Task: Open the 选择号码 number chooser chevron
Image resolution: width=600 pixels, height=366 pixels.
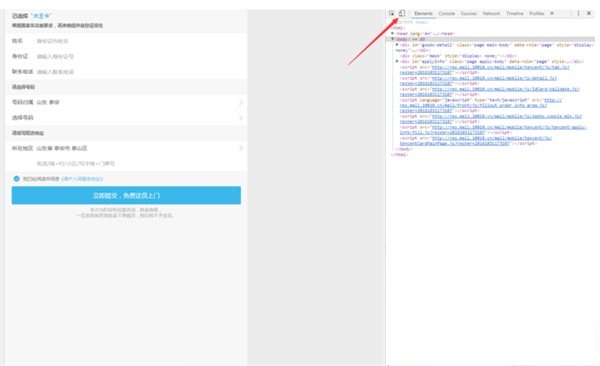Action: (x=241, y=118)
